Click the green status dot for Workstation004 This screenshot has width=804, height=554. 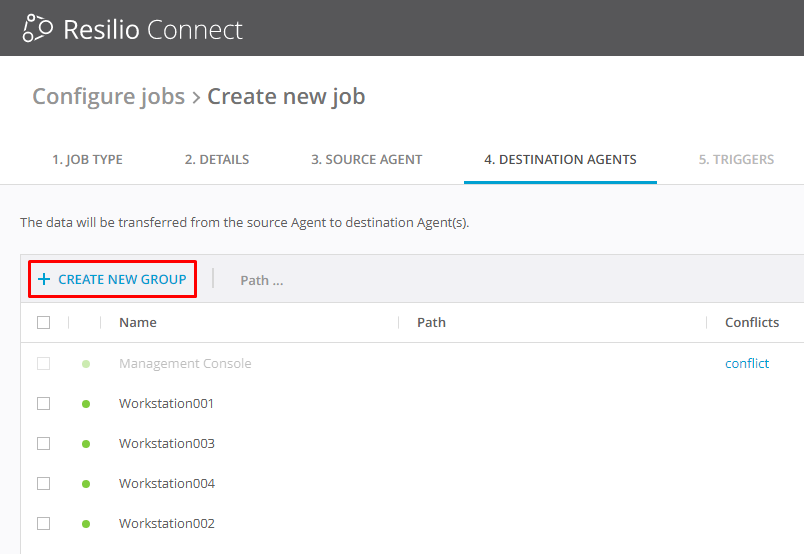(x=86, y=484)
